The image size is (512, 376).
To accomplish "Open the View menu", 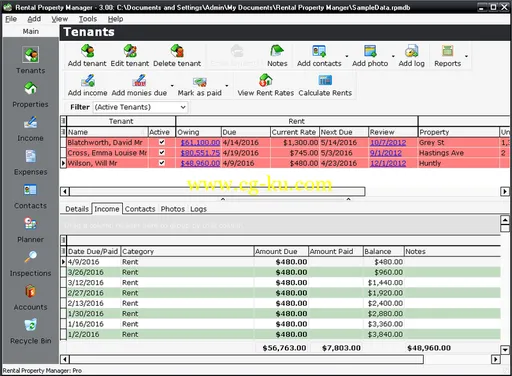I will tap(60, 19).
